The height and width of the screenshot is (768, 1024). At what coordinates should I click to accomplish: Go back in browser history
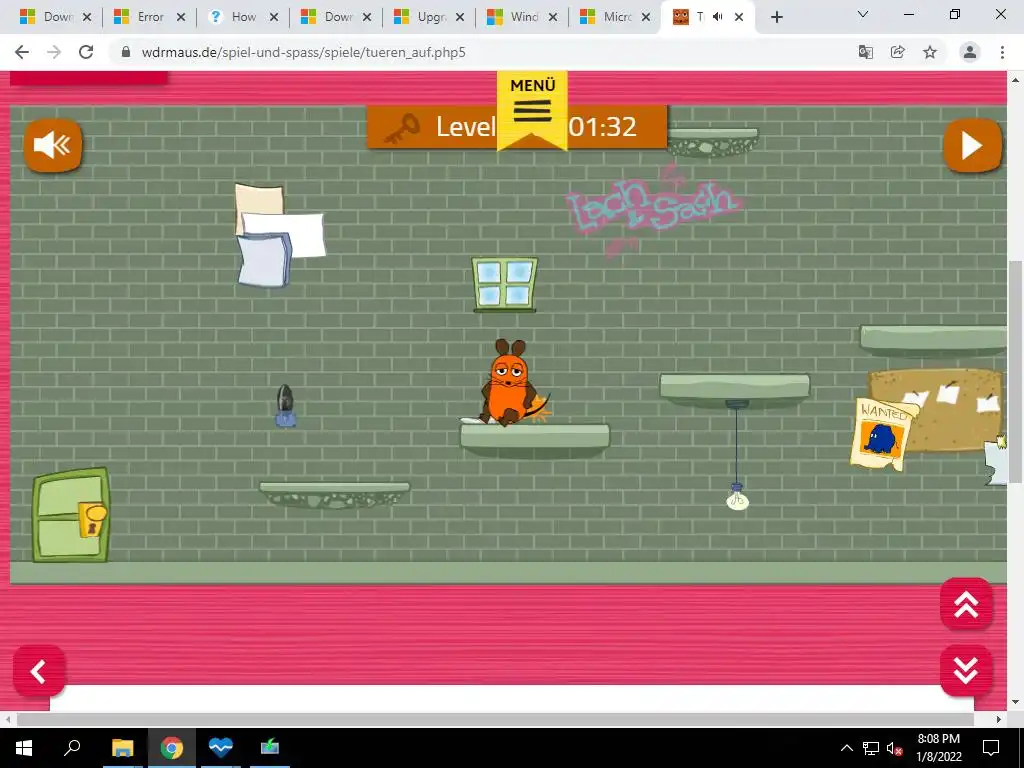pyautogui.click(x=22, y=52)
